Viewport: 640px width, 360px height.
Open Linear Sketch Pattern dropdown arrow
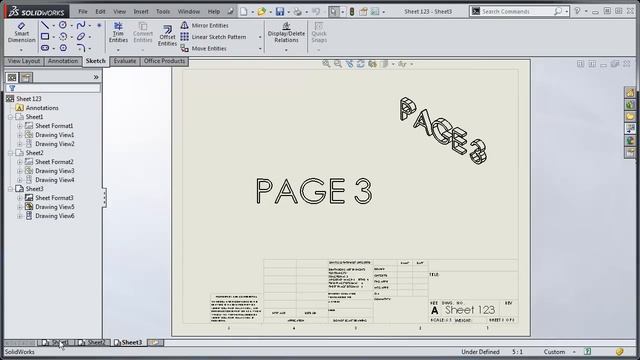click(x=260, y=37)
